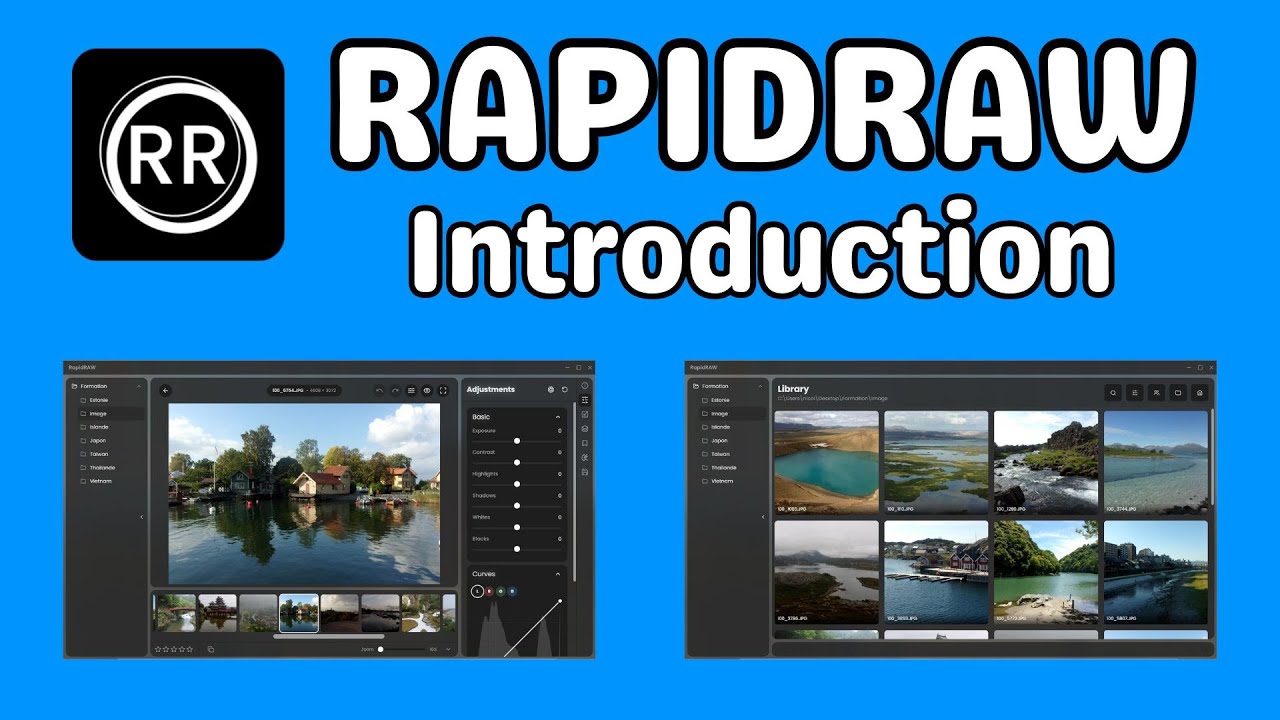Click the Library folder path text
This screenshot has height=720, width=1280.
coord(833,399)
